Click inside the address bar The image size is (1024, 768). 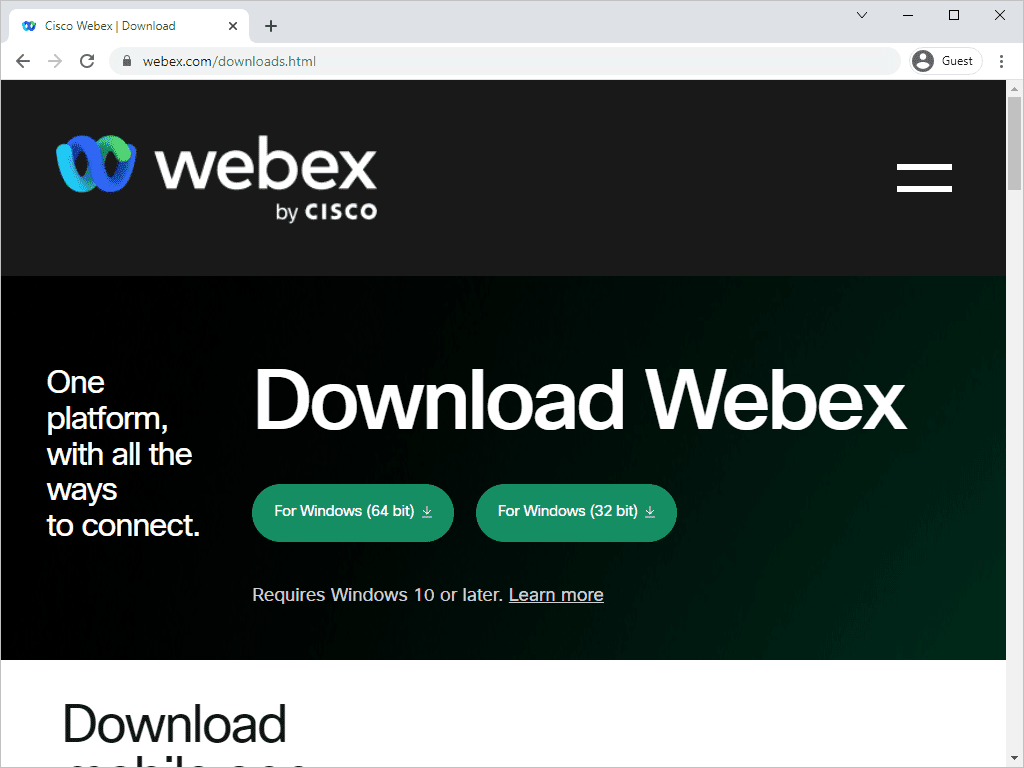(400, 60)
